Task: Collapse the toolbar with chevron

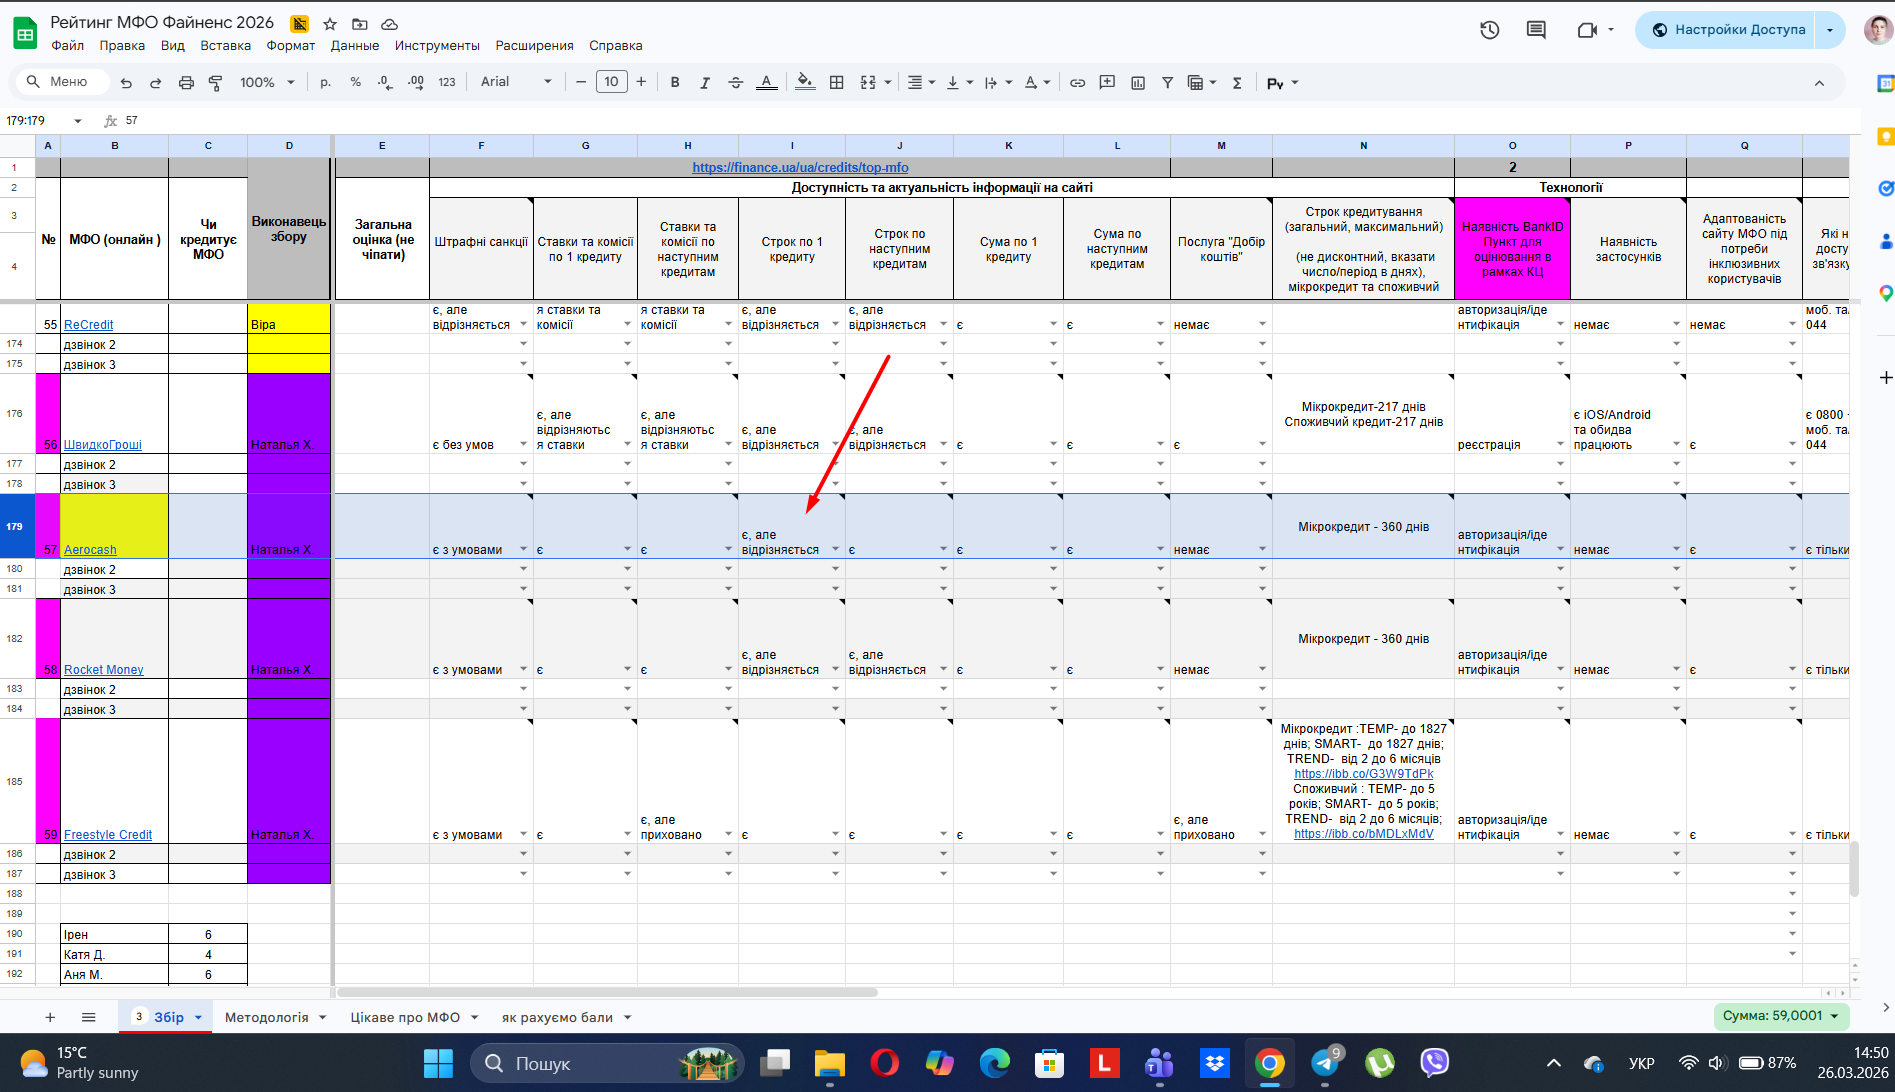Action: [x=1819, y=83]
